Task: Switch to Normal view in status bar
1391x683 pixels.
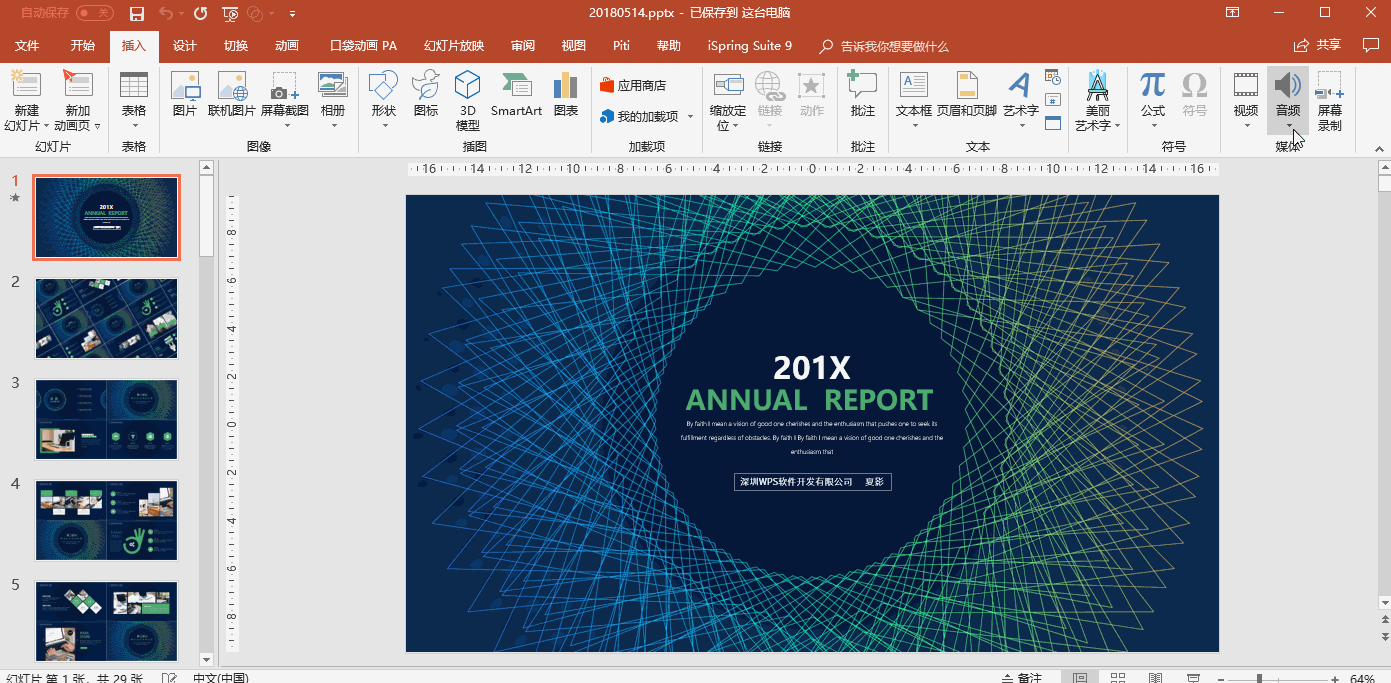Action: pos(1080,678)
